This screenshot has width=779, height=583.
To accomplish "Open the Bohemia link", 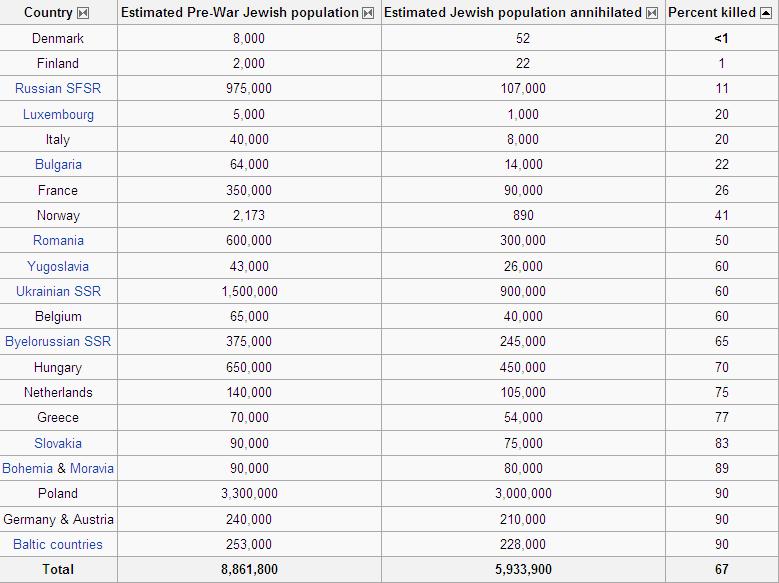I will tap(27, 468).
